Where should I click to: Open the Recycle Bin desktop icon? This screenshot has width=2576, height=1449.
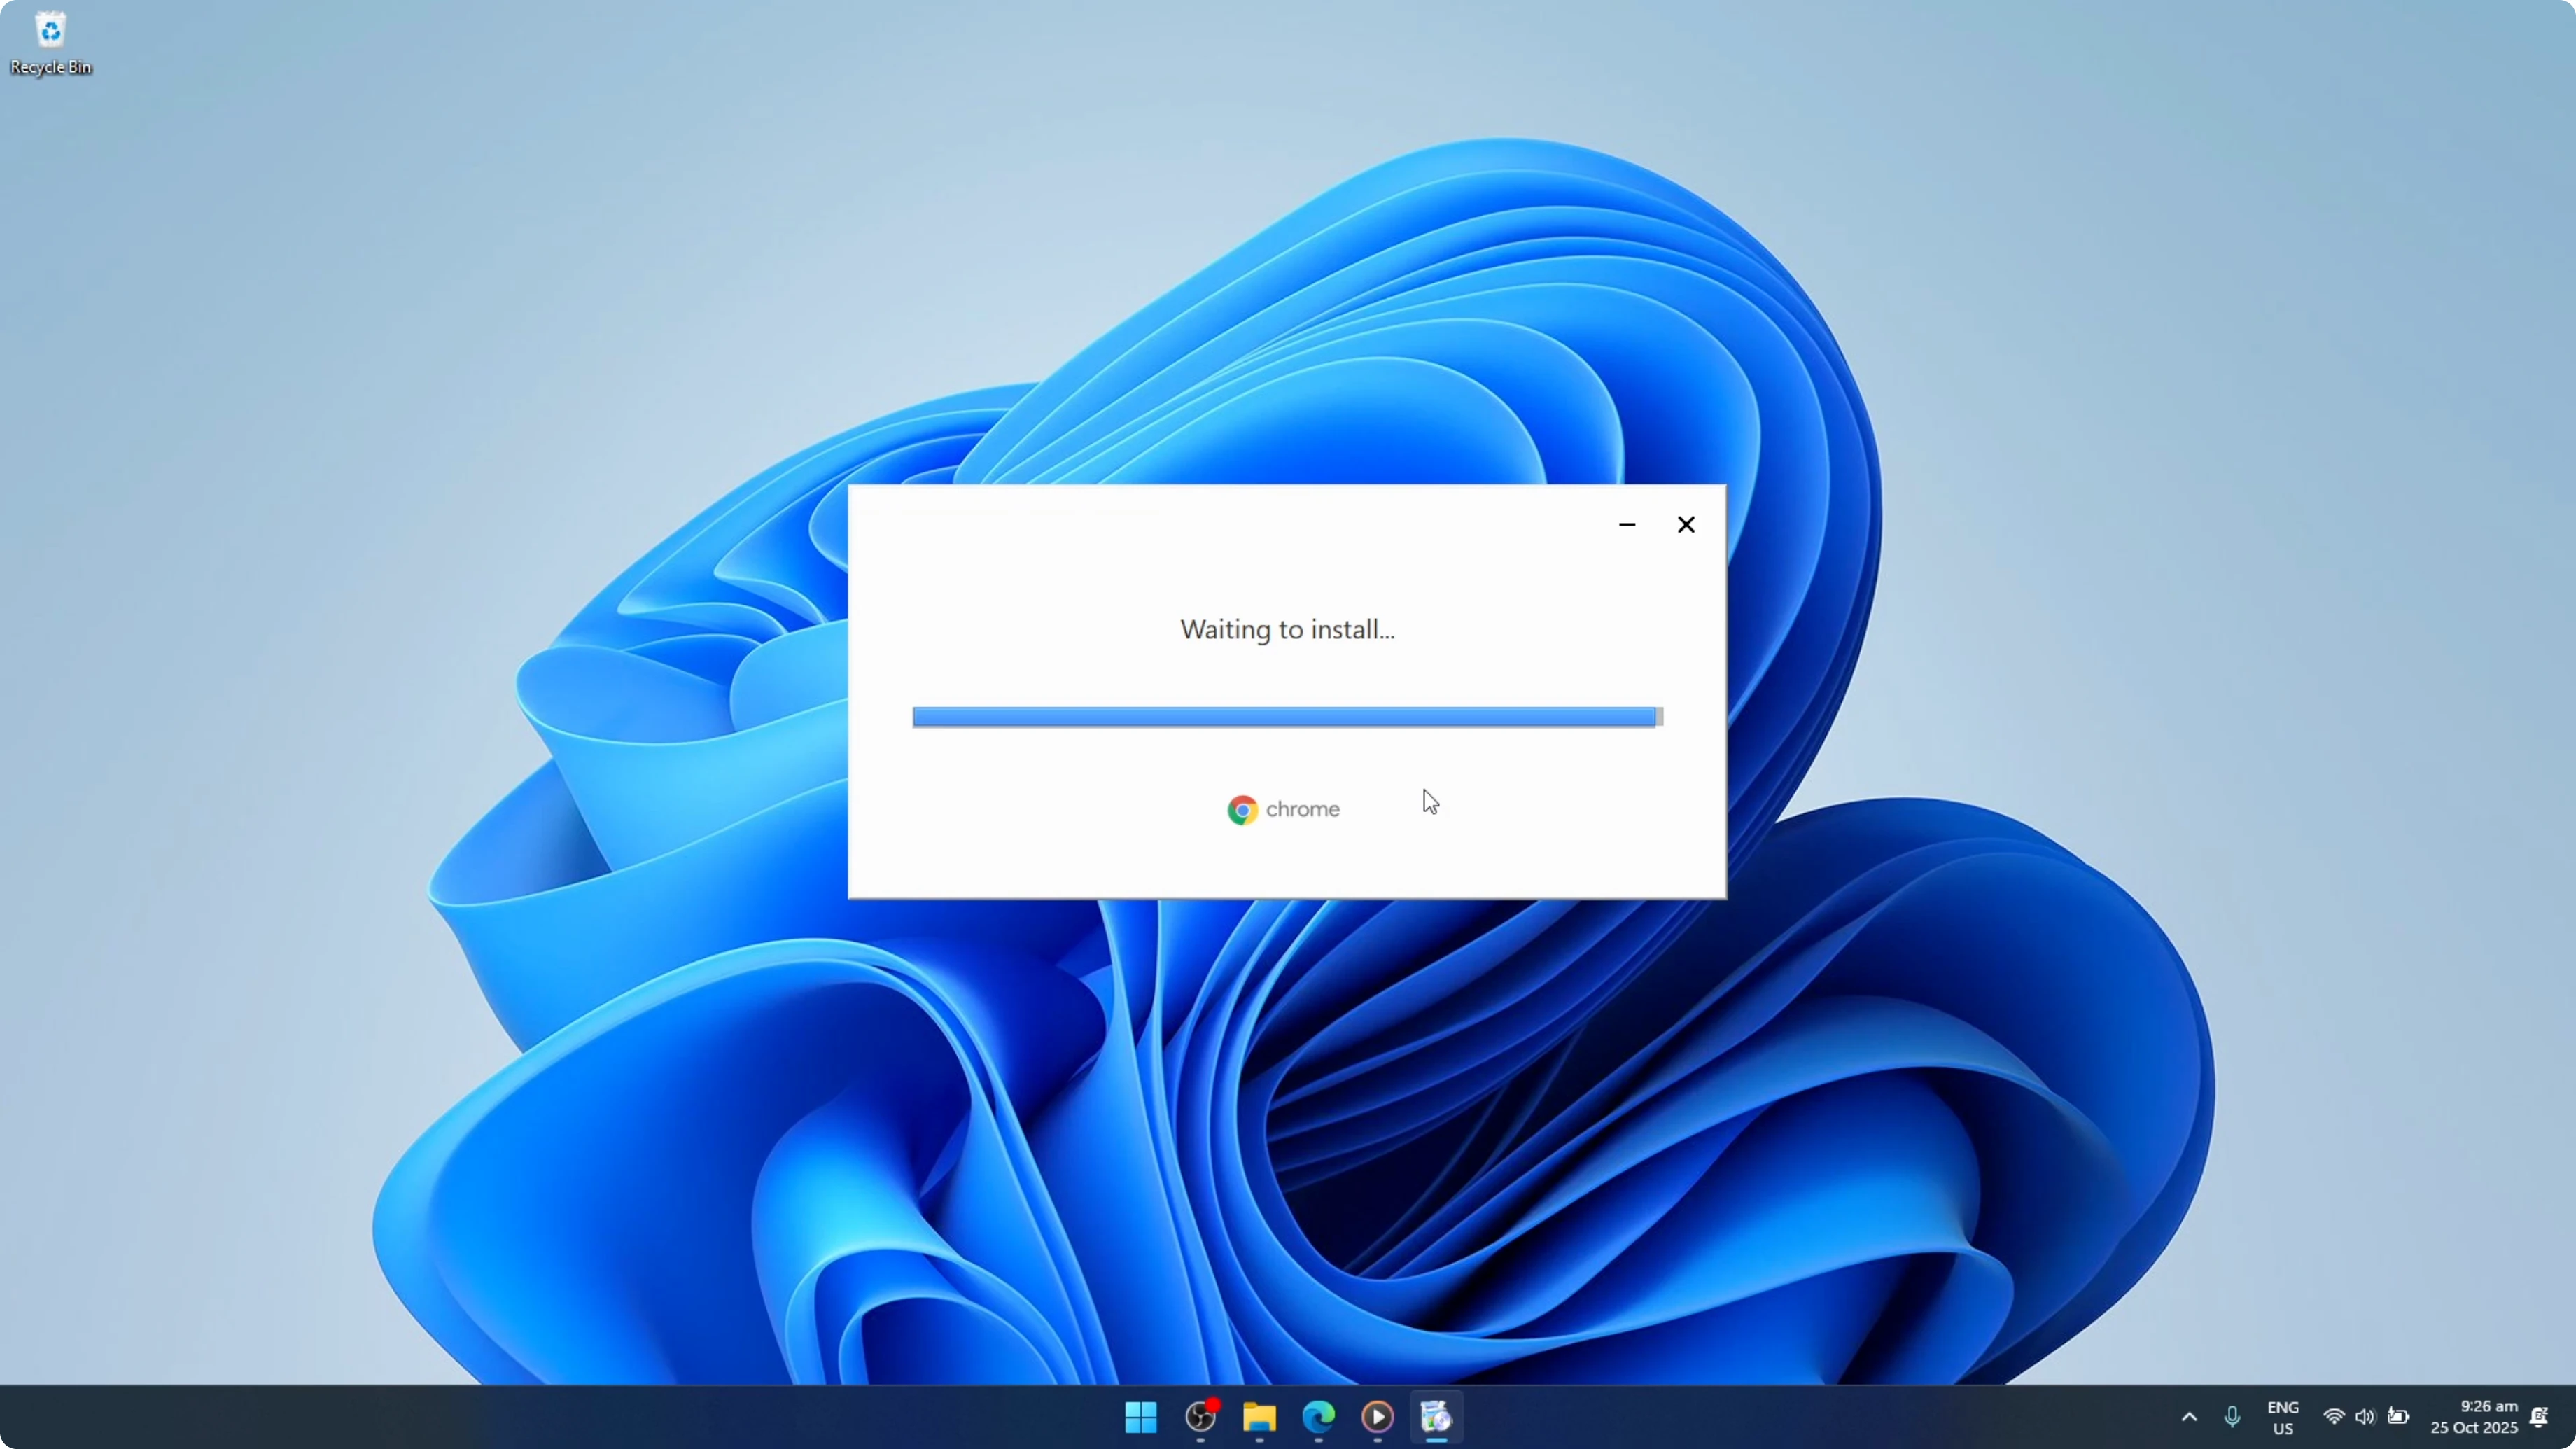(x=50, y=43)
